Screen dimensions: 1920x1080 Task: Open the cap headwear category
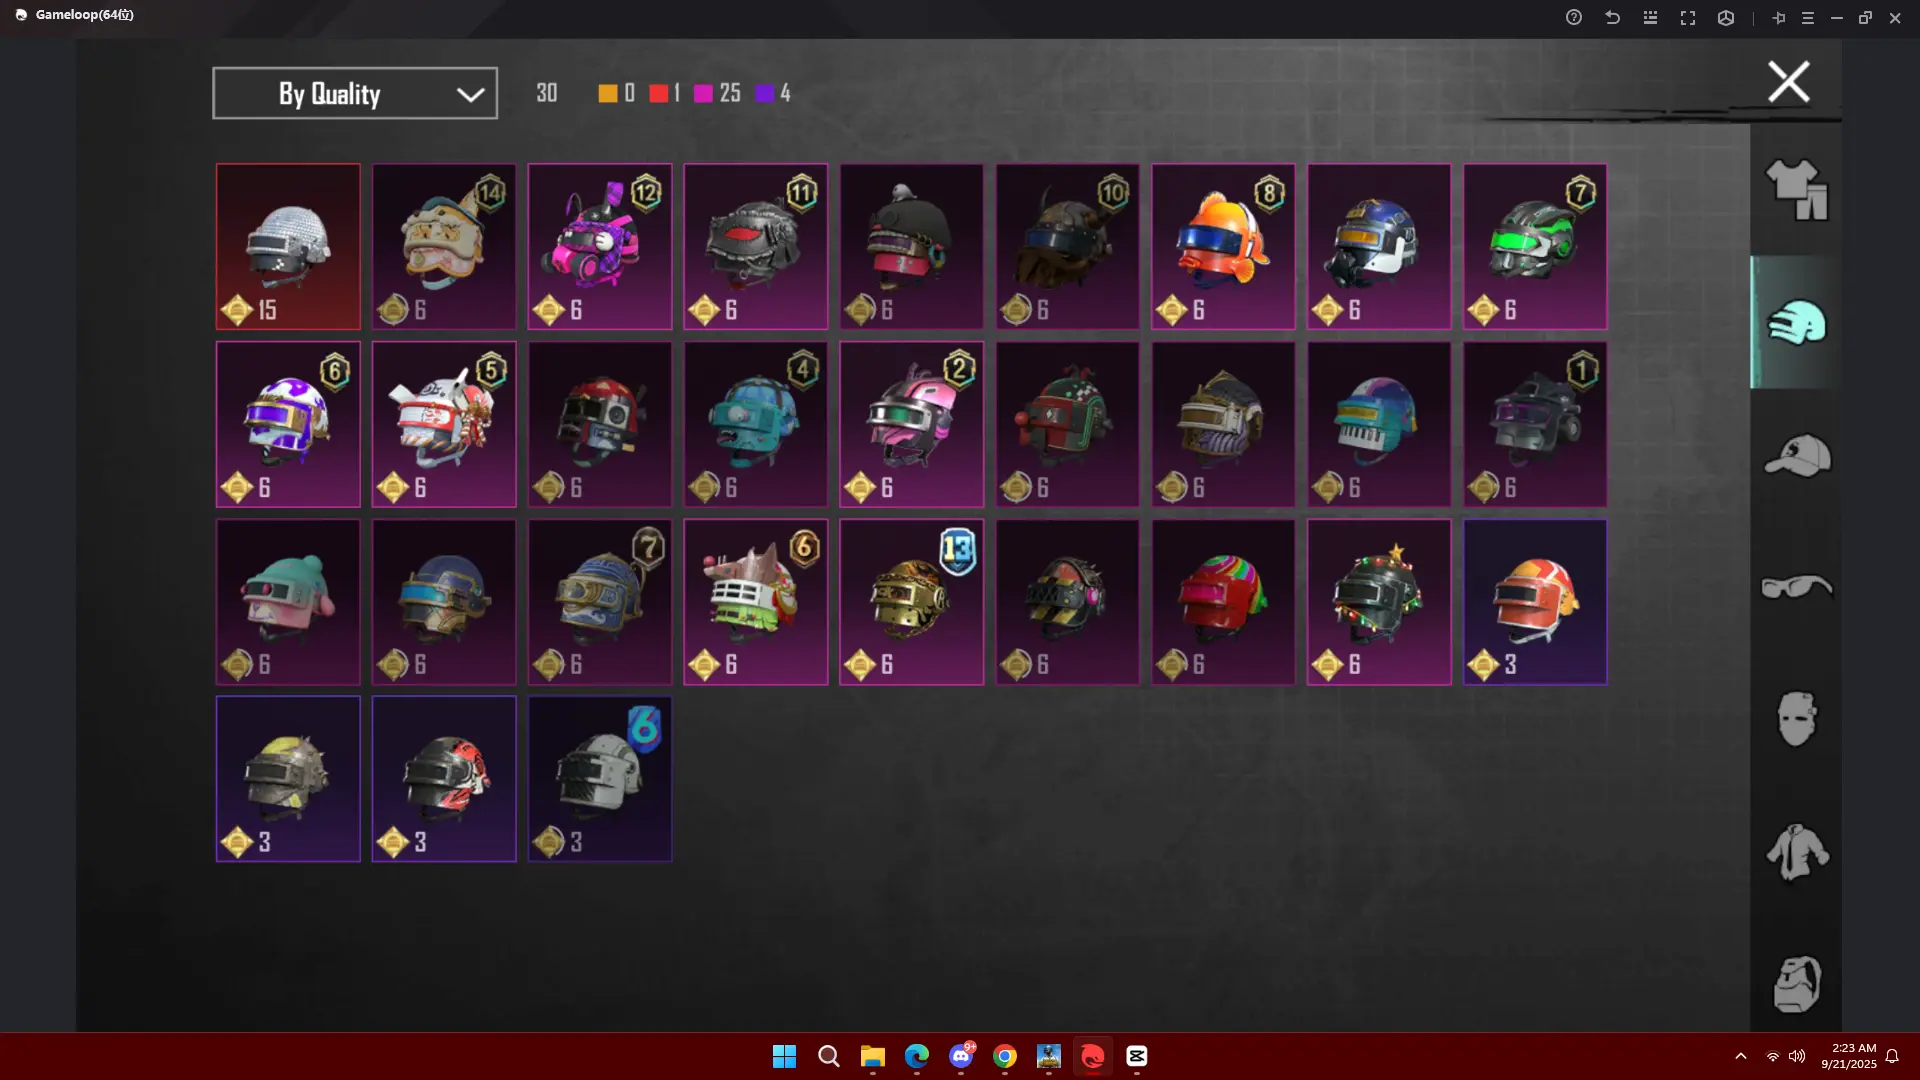tap(1796, 455)
